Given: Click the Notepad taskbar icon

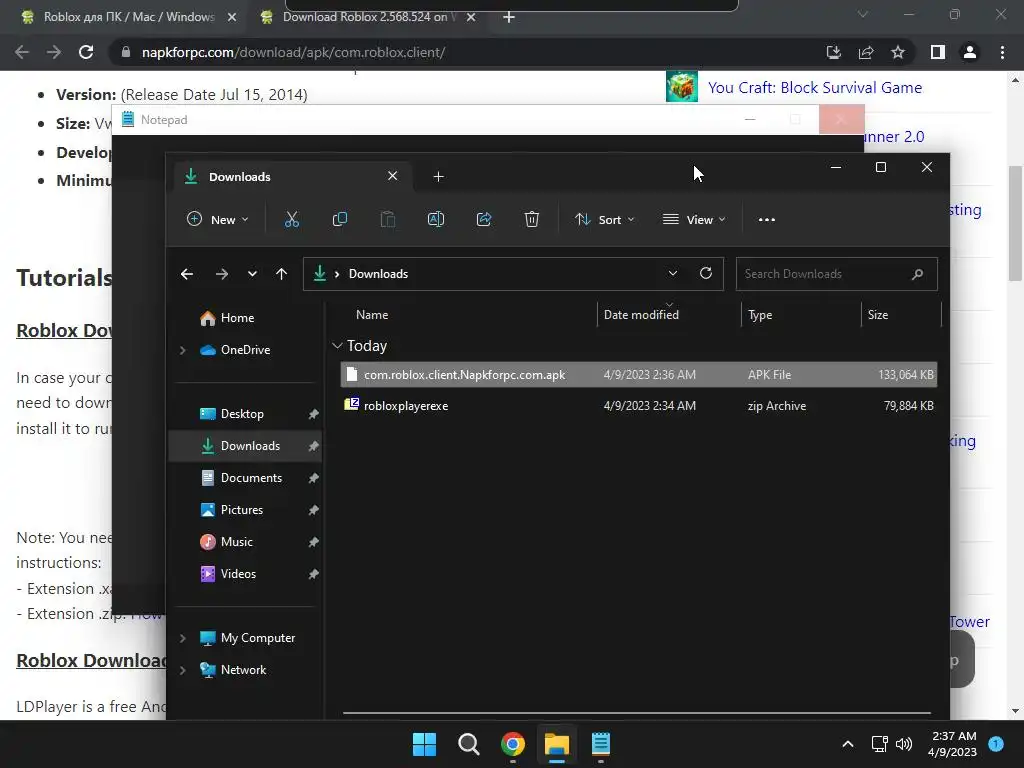Looking at the screenshot, I should pyautogui.click(x=601, y=744).
